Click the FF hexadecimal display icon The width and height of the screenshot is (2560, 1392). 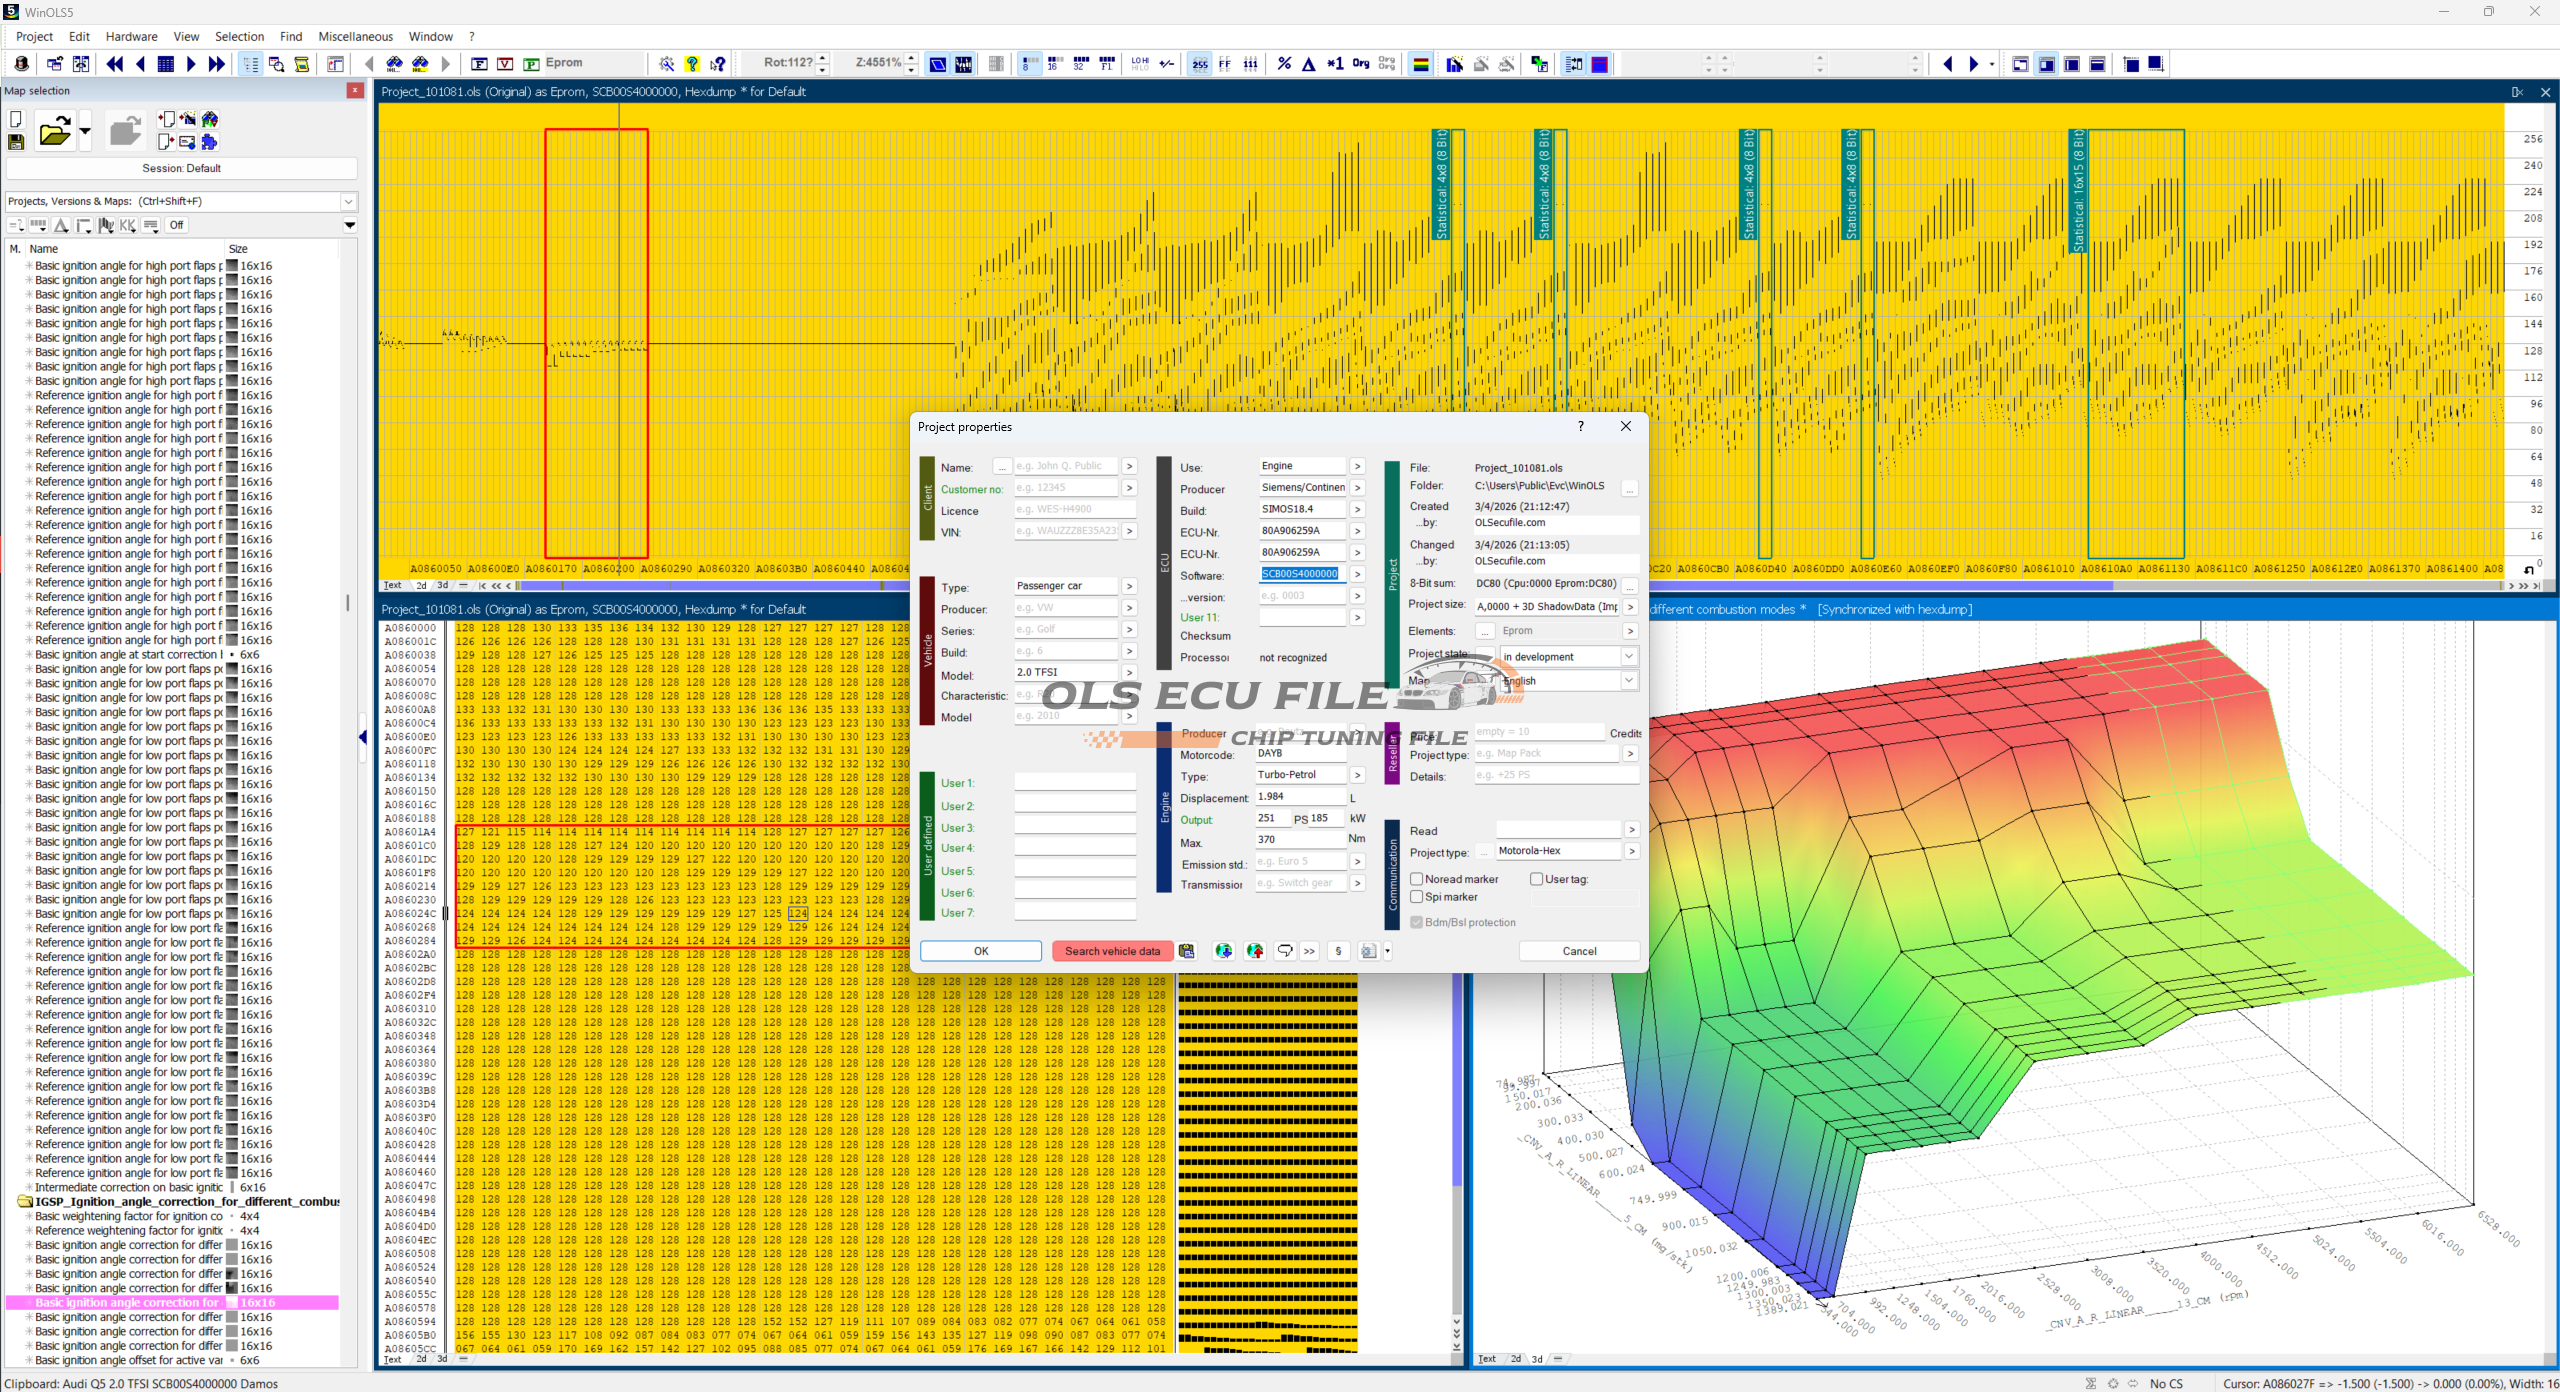tap(1225, 64)
